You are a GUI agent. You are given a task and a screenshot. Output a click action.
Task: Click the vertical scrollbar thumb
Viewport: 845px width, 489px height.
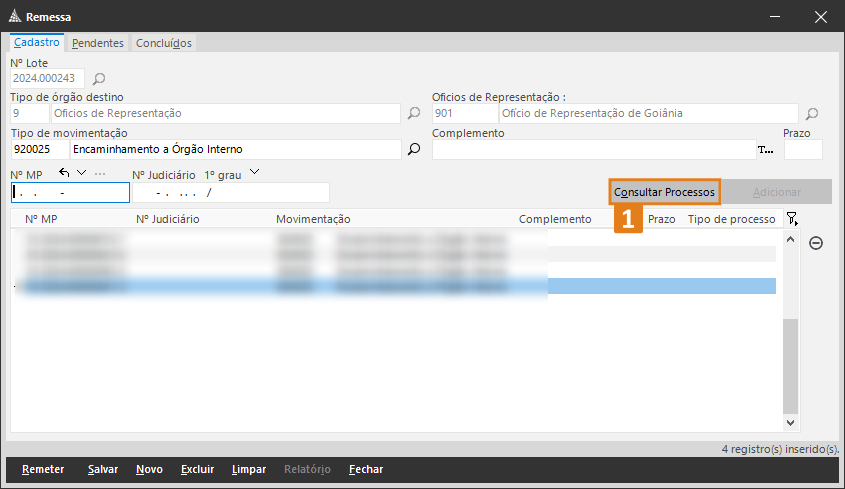[791, 366]
